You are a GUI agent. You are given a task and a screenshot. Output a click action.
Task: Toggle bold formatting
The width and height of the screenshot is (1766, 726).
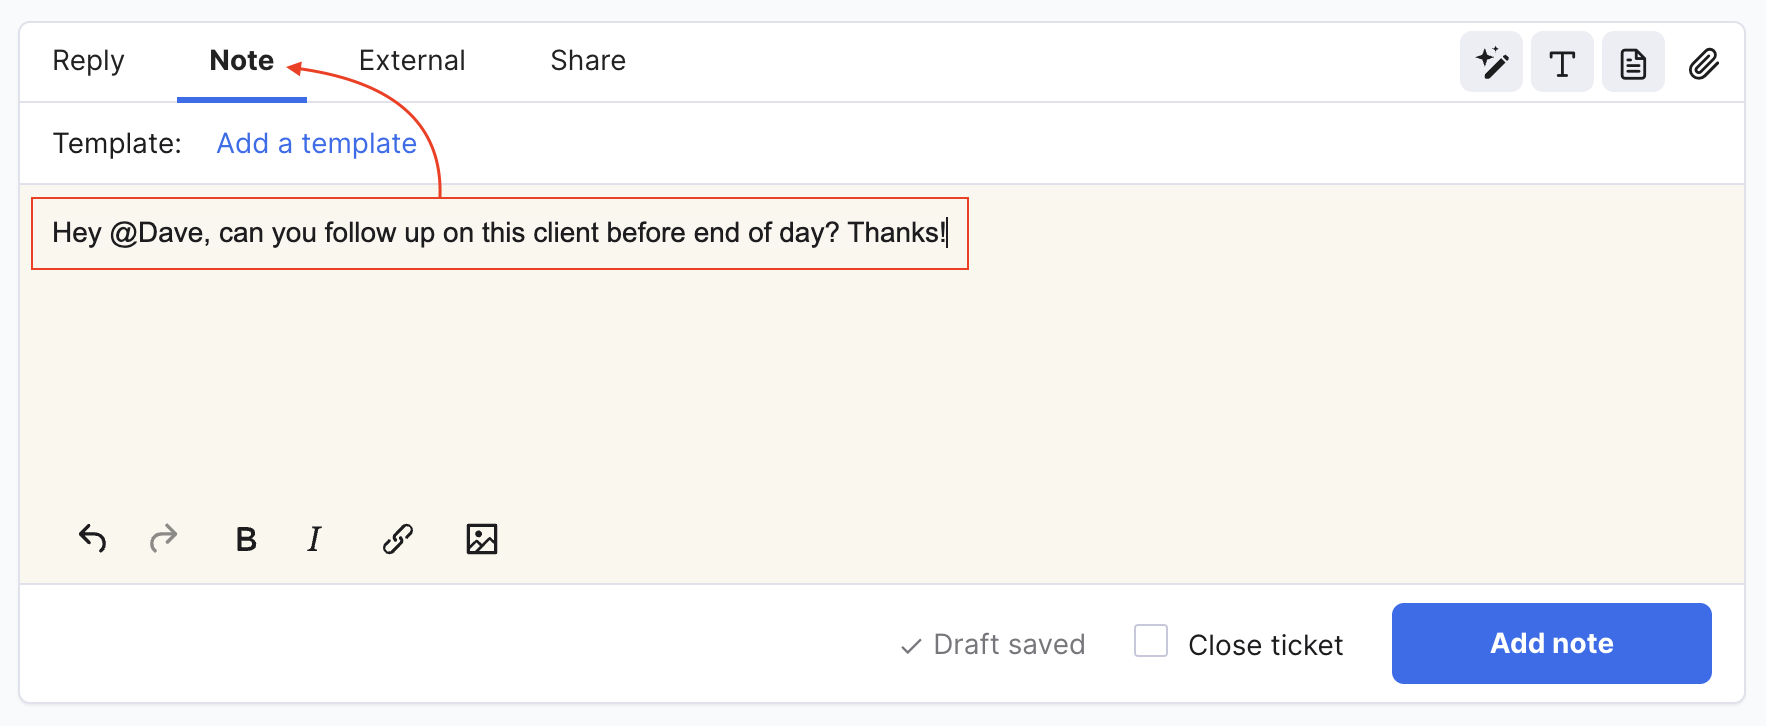(x=245, y=539)
